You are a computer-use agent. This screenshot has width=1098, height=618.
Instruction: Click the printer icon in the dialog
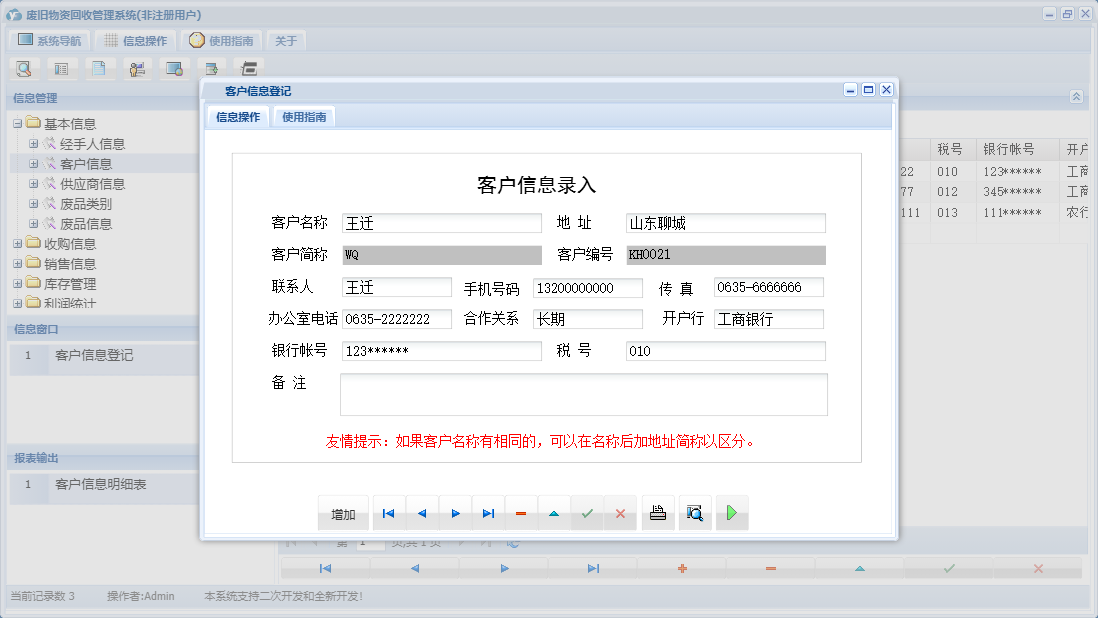click(657, 512)
